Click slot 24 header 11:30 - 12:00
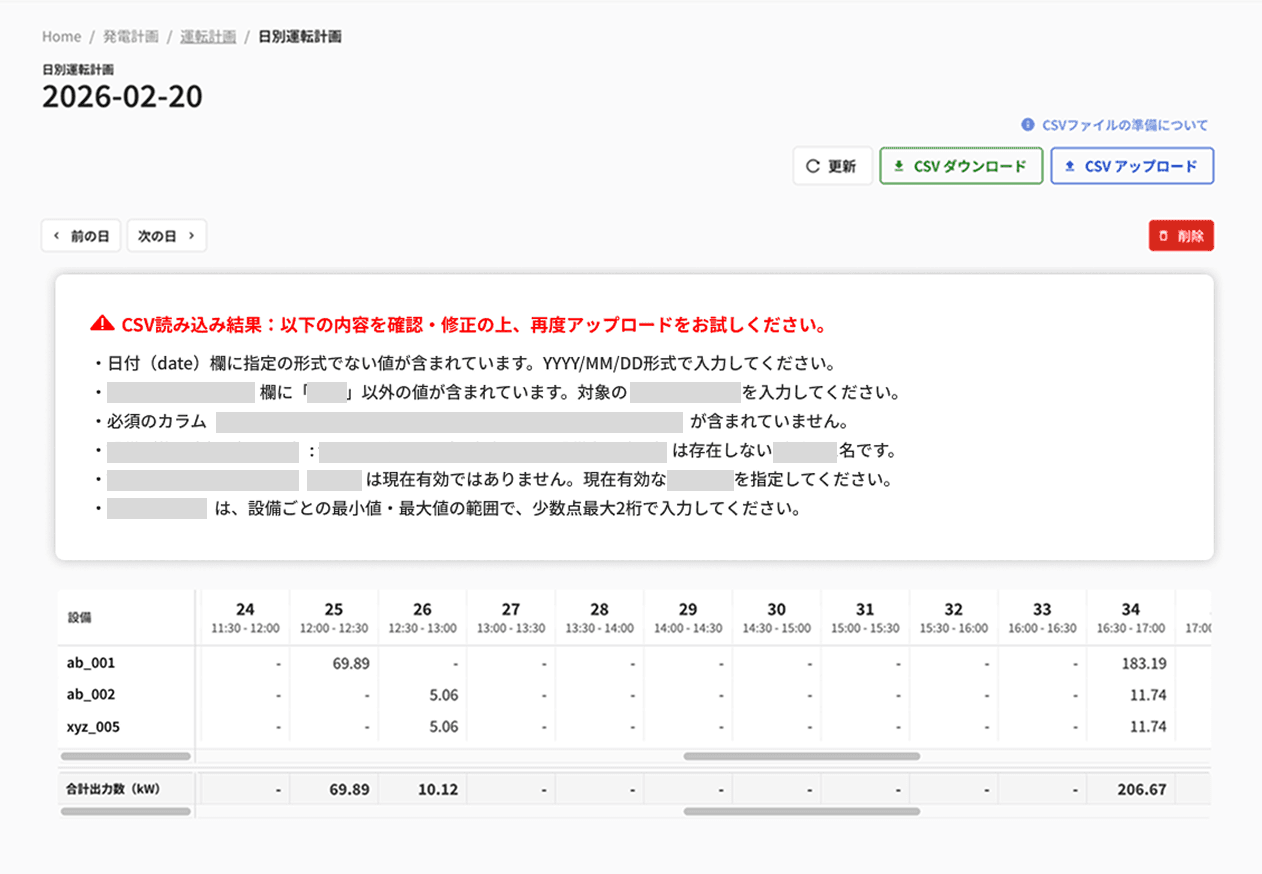 click(245, 617)
